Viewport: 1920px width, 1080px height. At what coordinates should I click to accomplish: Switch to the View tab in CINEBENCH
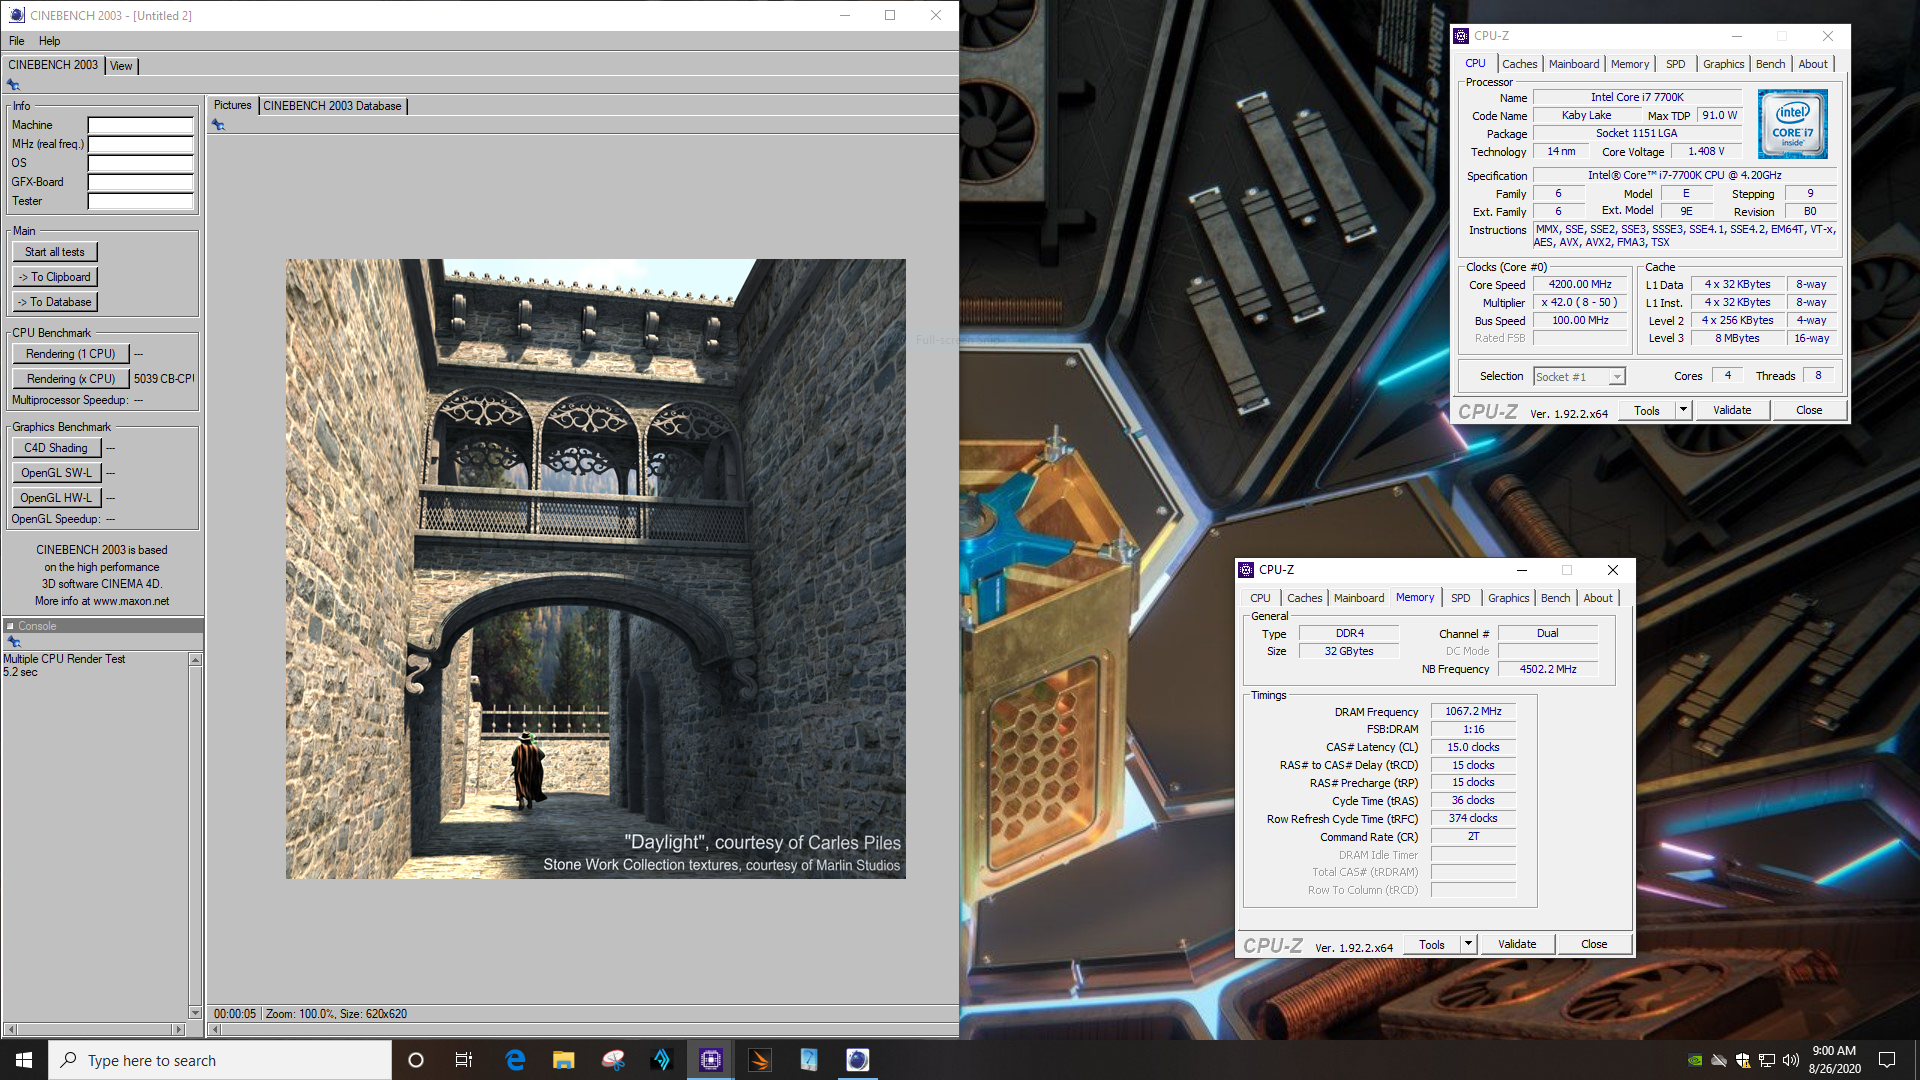121,66
